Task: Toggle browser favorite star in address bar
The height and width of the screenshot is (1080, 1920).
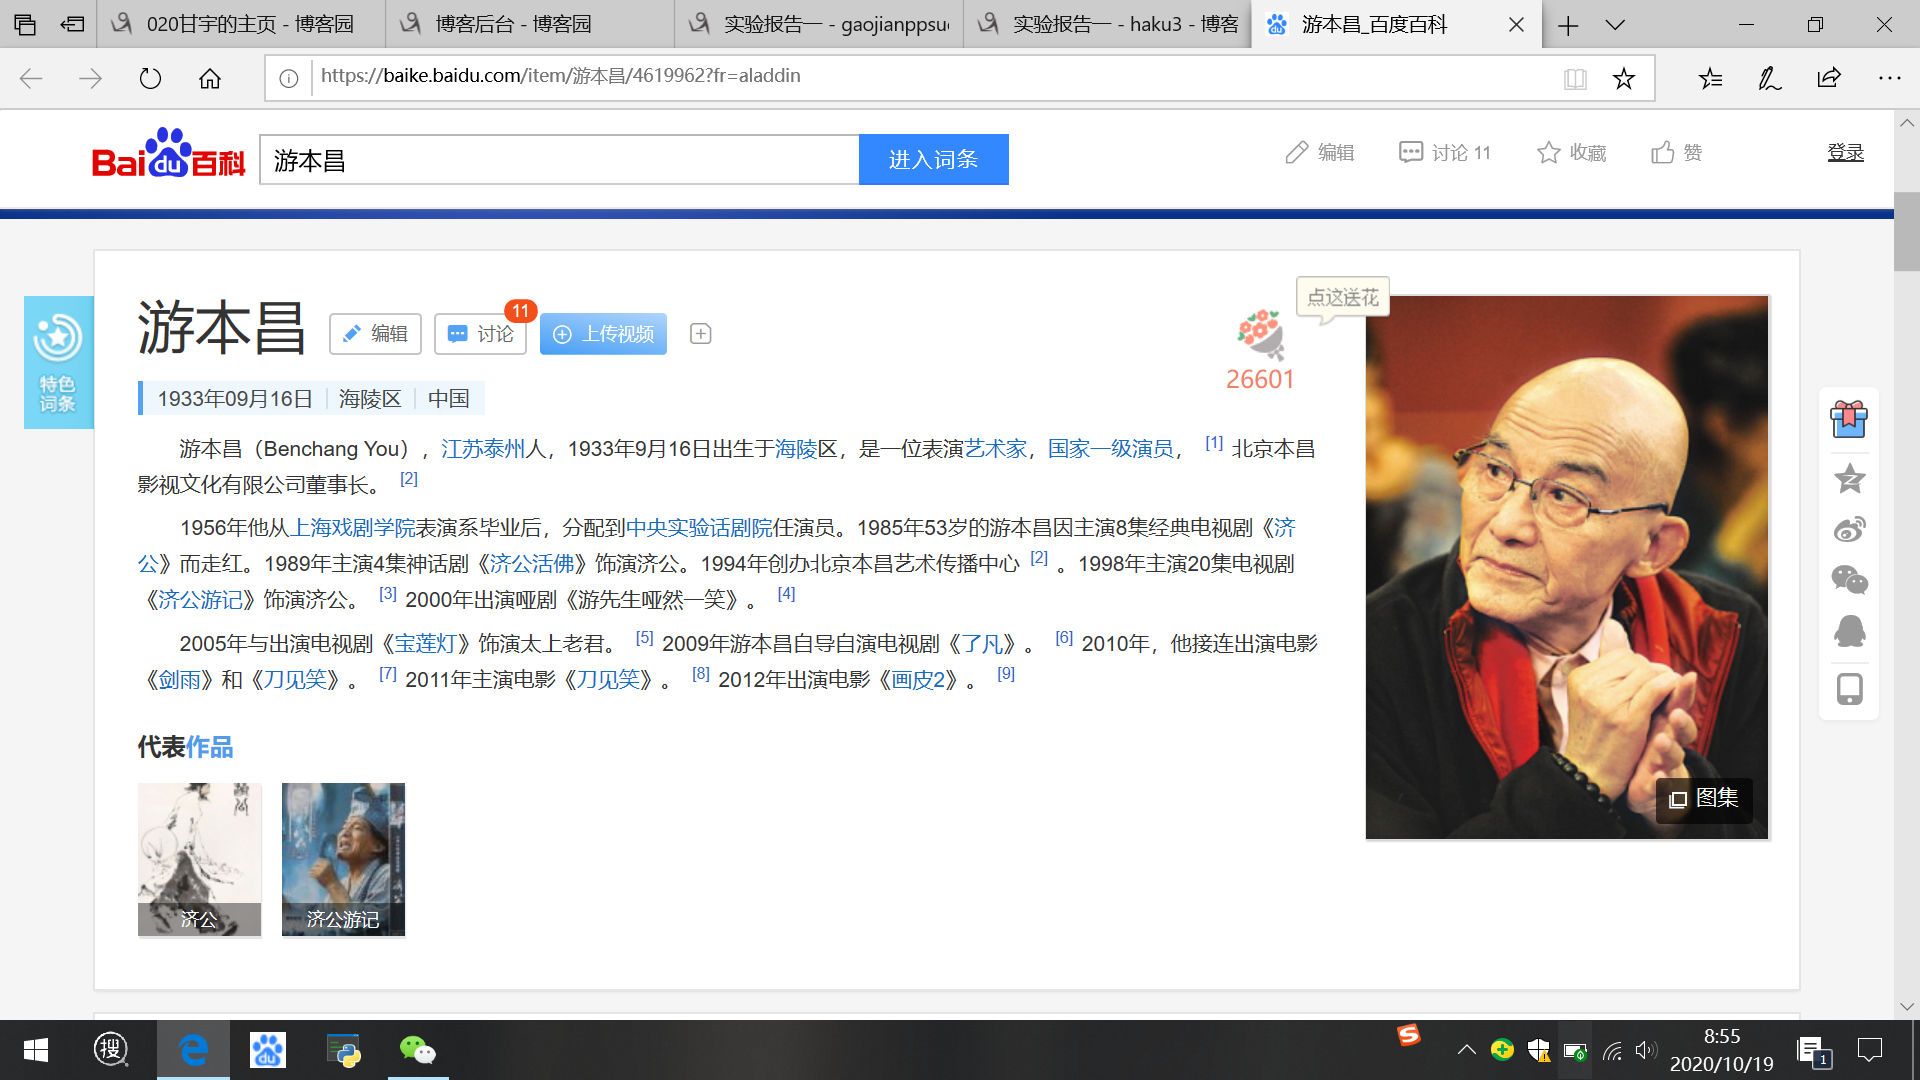Action: 1623,79
